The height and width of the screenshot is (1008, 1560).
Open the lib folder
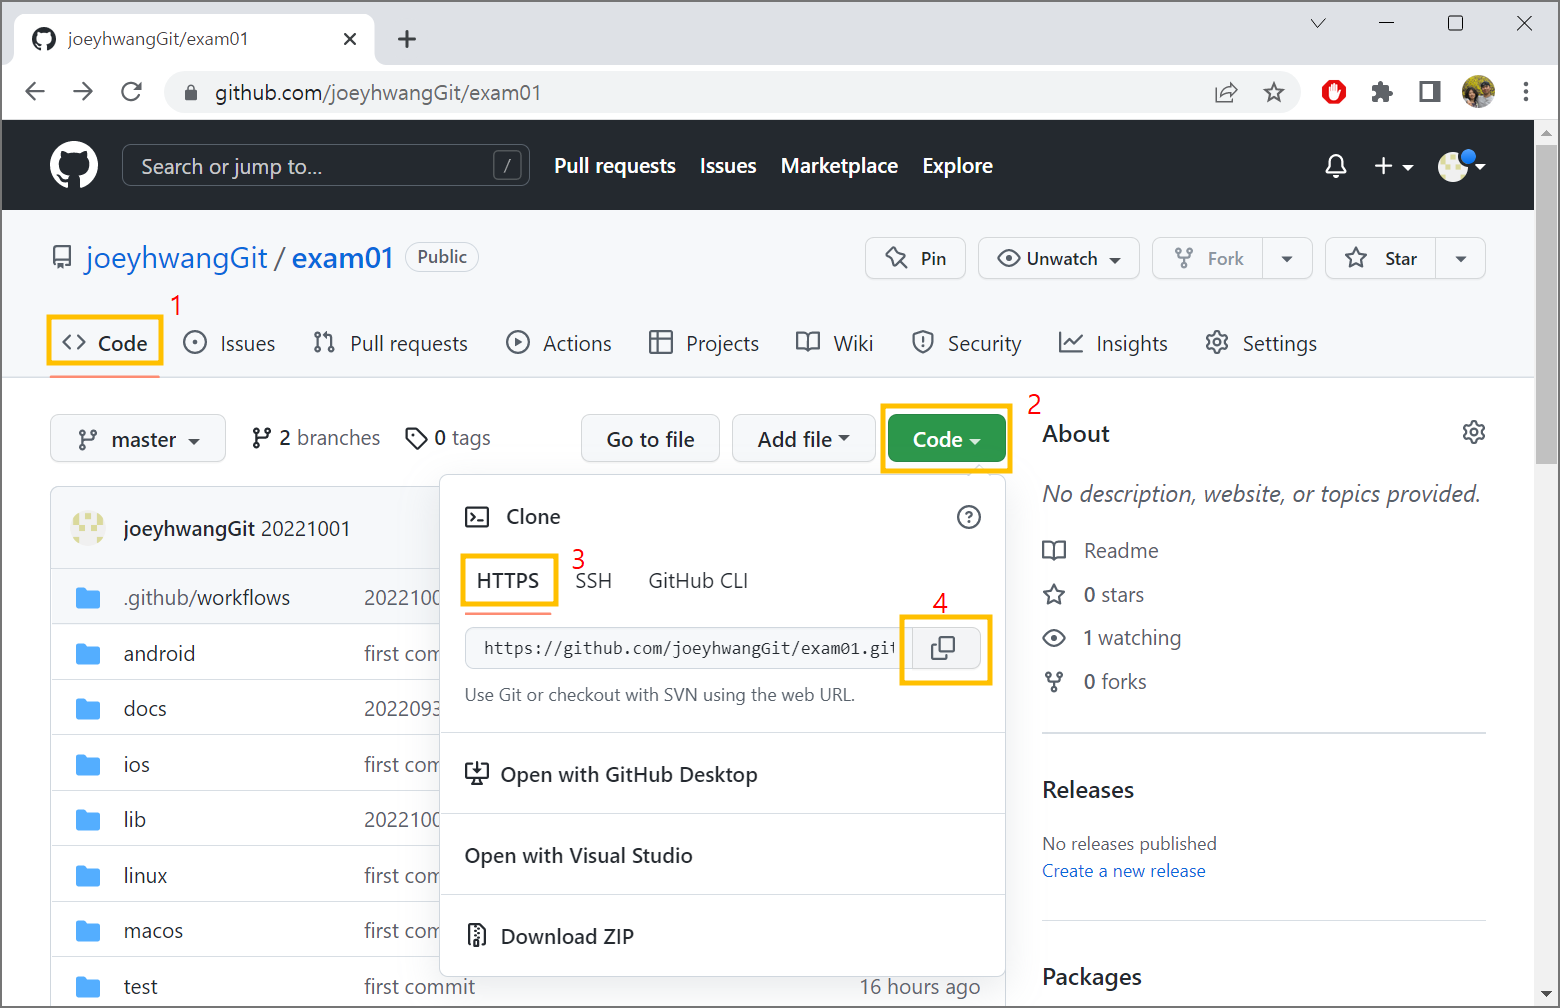(x=135, y=820)
